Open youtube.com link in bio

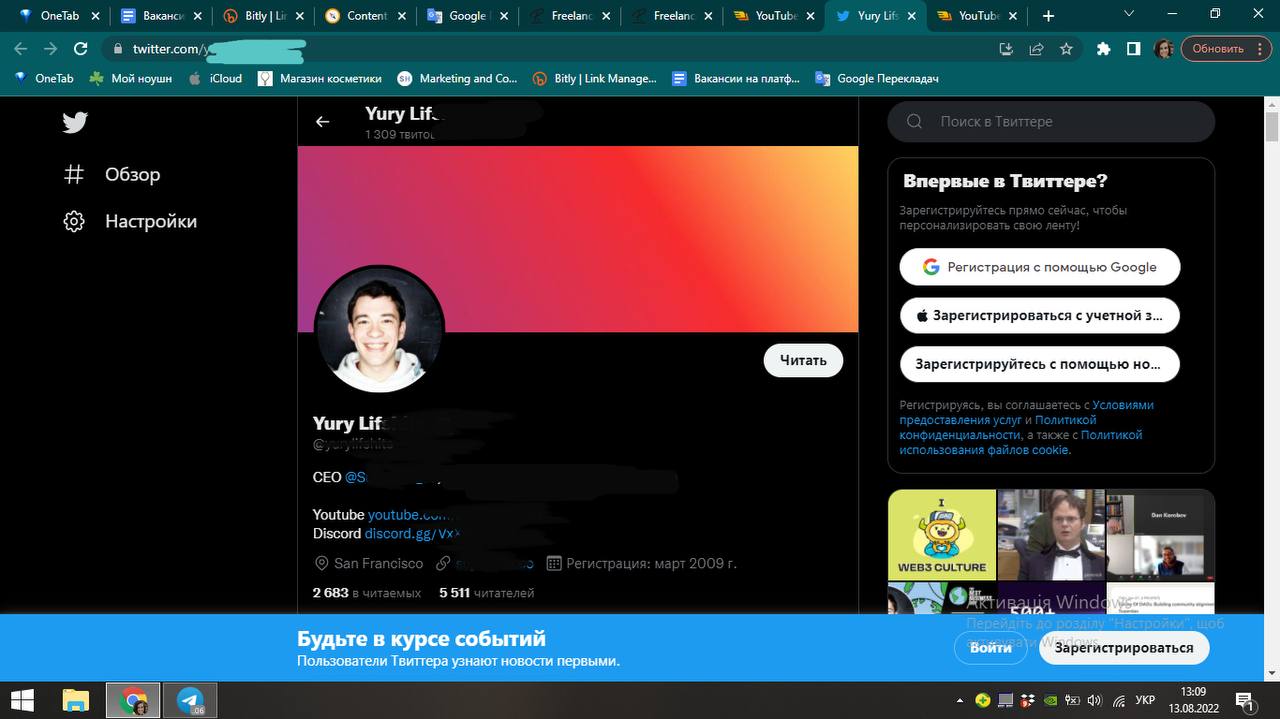(410, 515)
